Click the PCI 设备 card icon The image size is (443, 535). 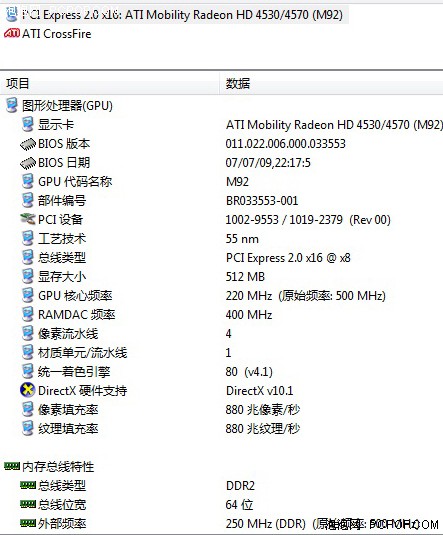tap(28, 219)
